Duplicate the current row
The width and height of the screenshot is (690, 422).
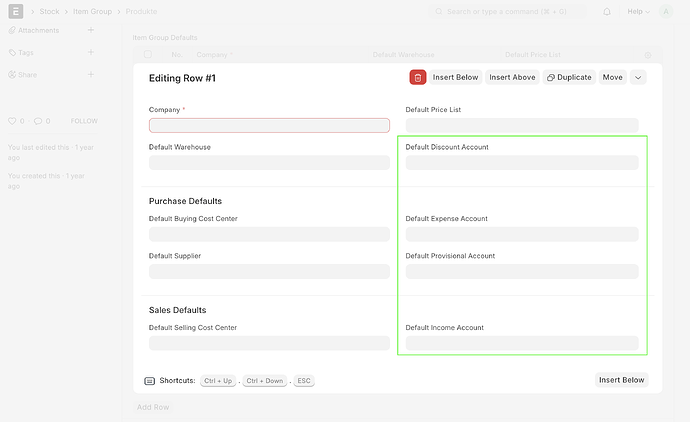pos(569,77)
